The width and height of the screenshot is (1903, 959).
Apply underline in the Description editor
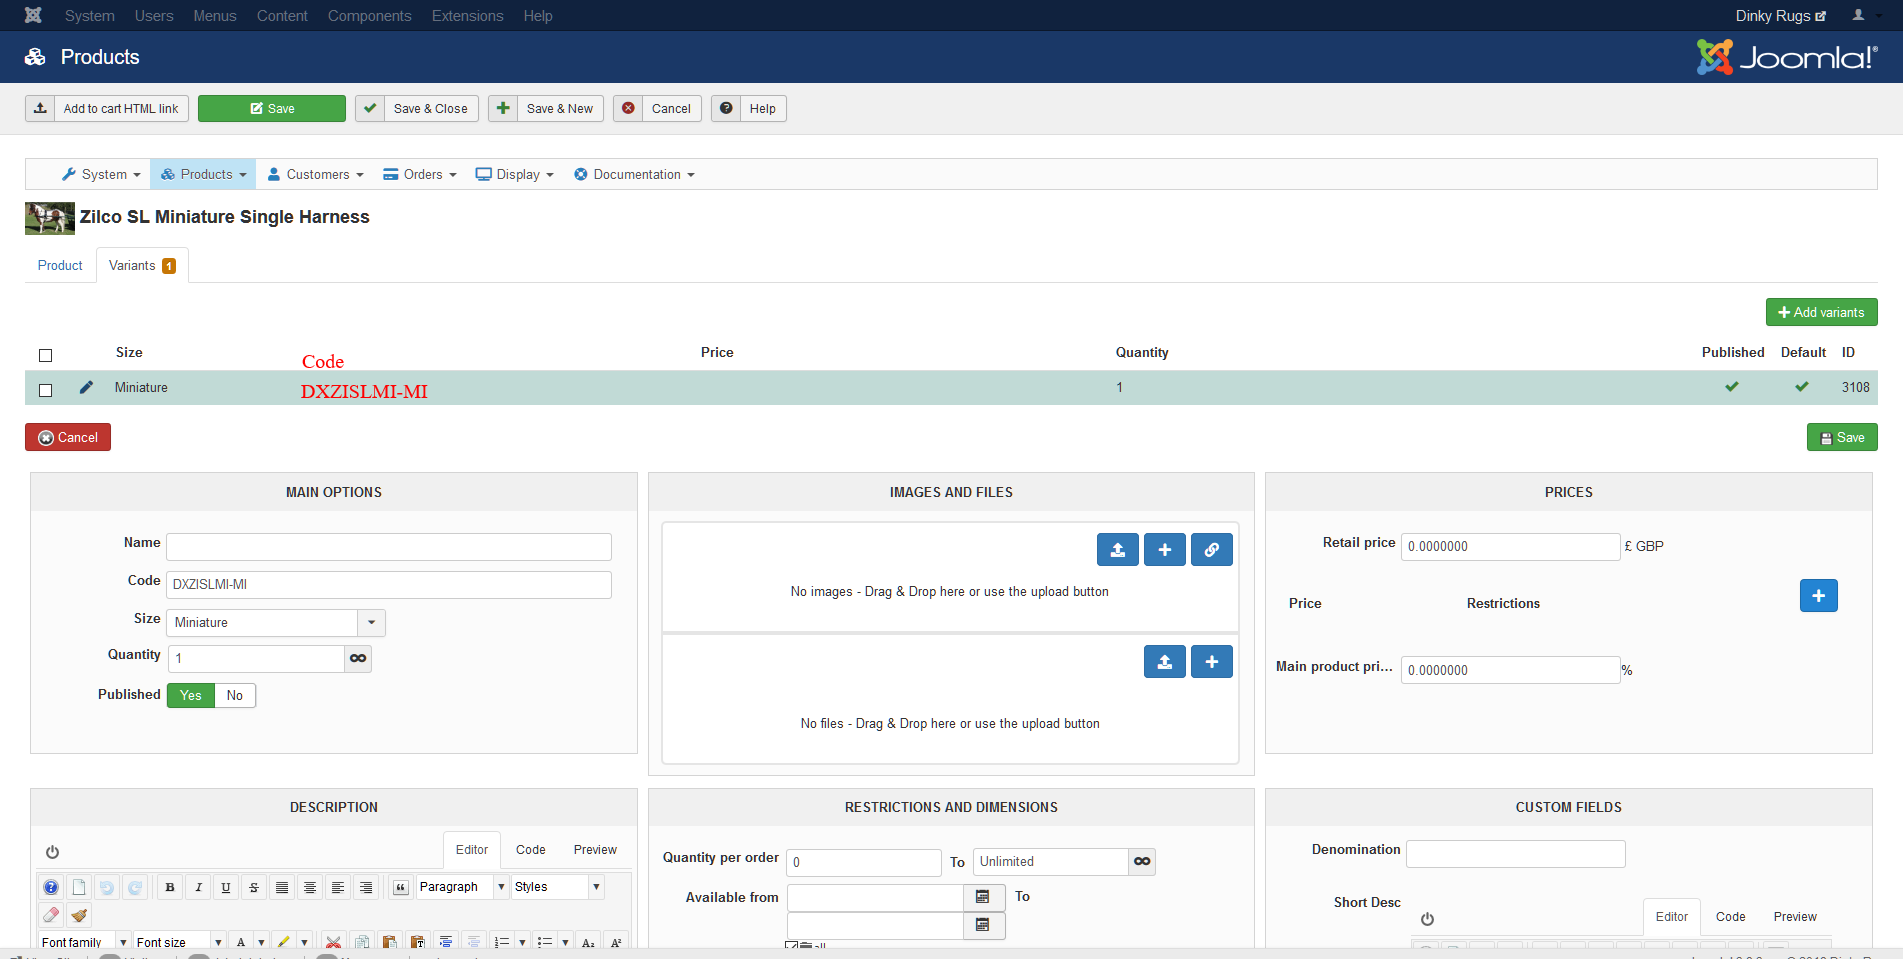[226, 887]
